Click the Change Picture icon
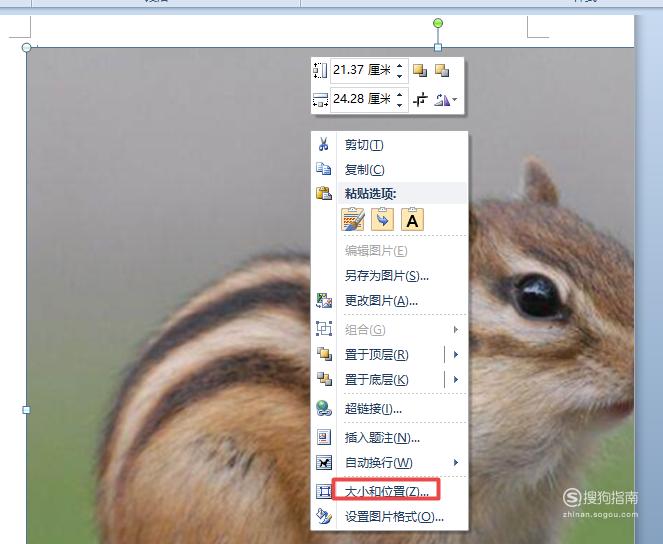 point(324,301)
